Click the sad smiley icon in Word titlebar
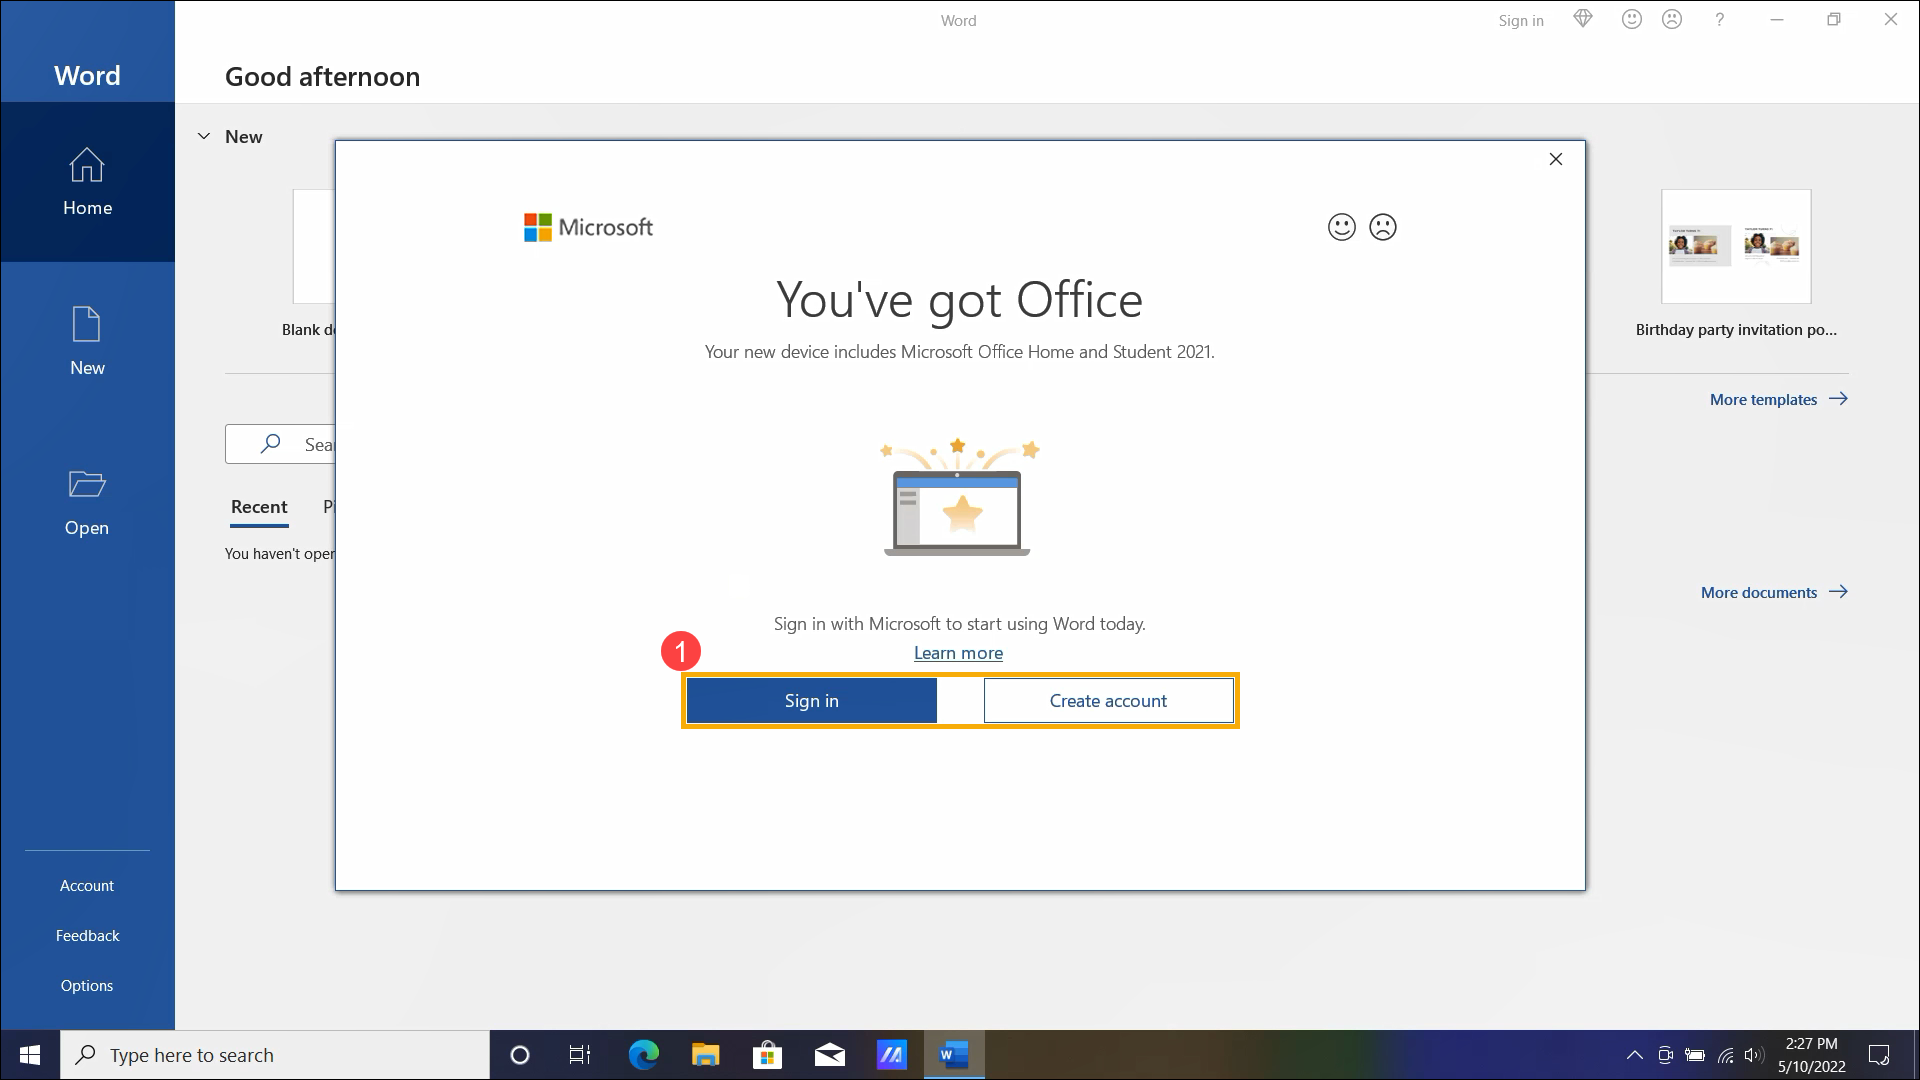This screenshot has width=1920, height=1080. coord(1672,20)
